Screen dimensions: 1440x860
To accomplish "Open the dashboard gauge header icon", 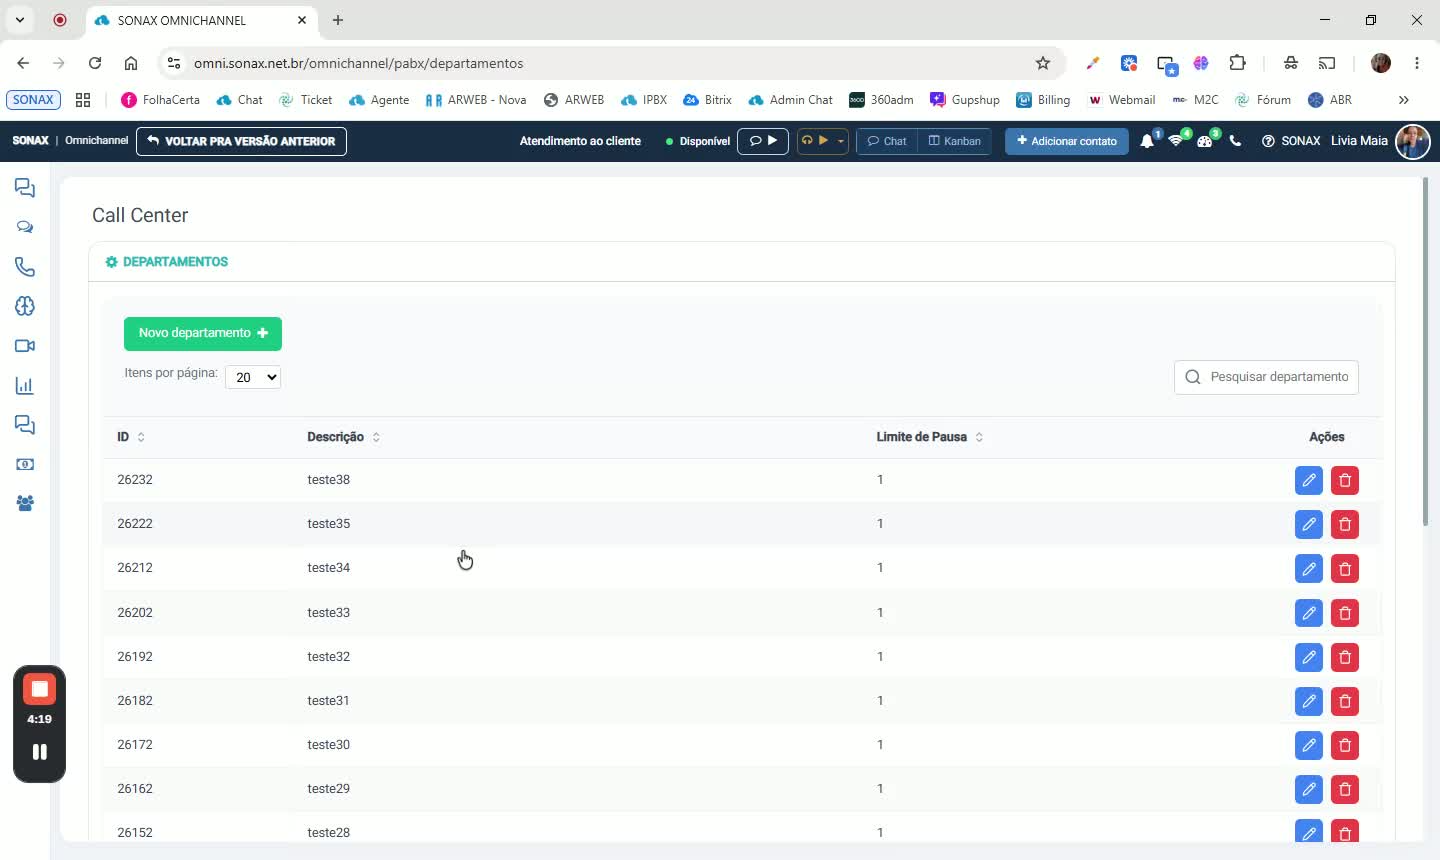I will point(1205,141).
